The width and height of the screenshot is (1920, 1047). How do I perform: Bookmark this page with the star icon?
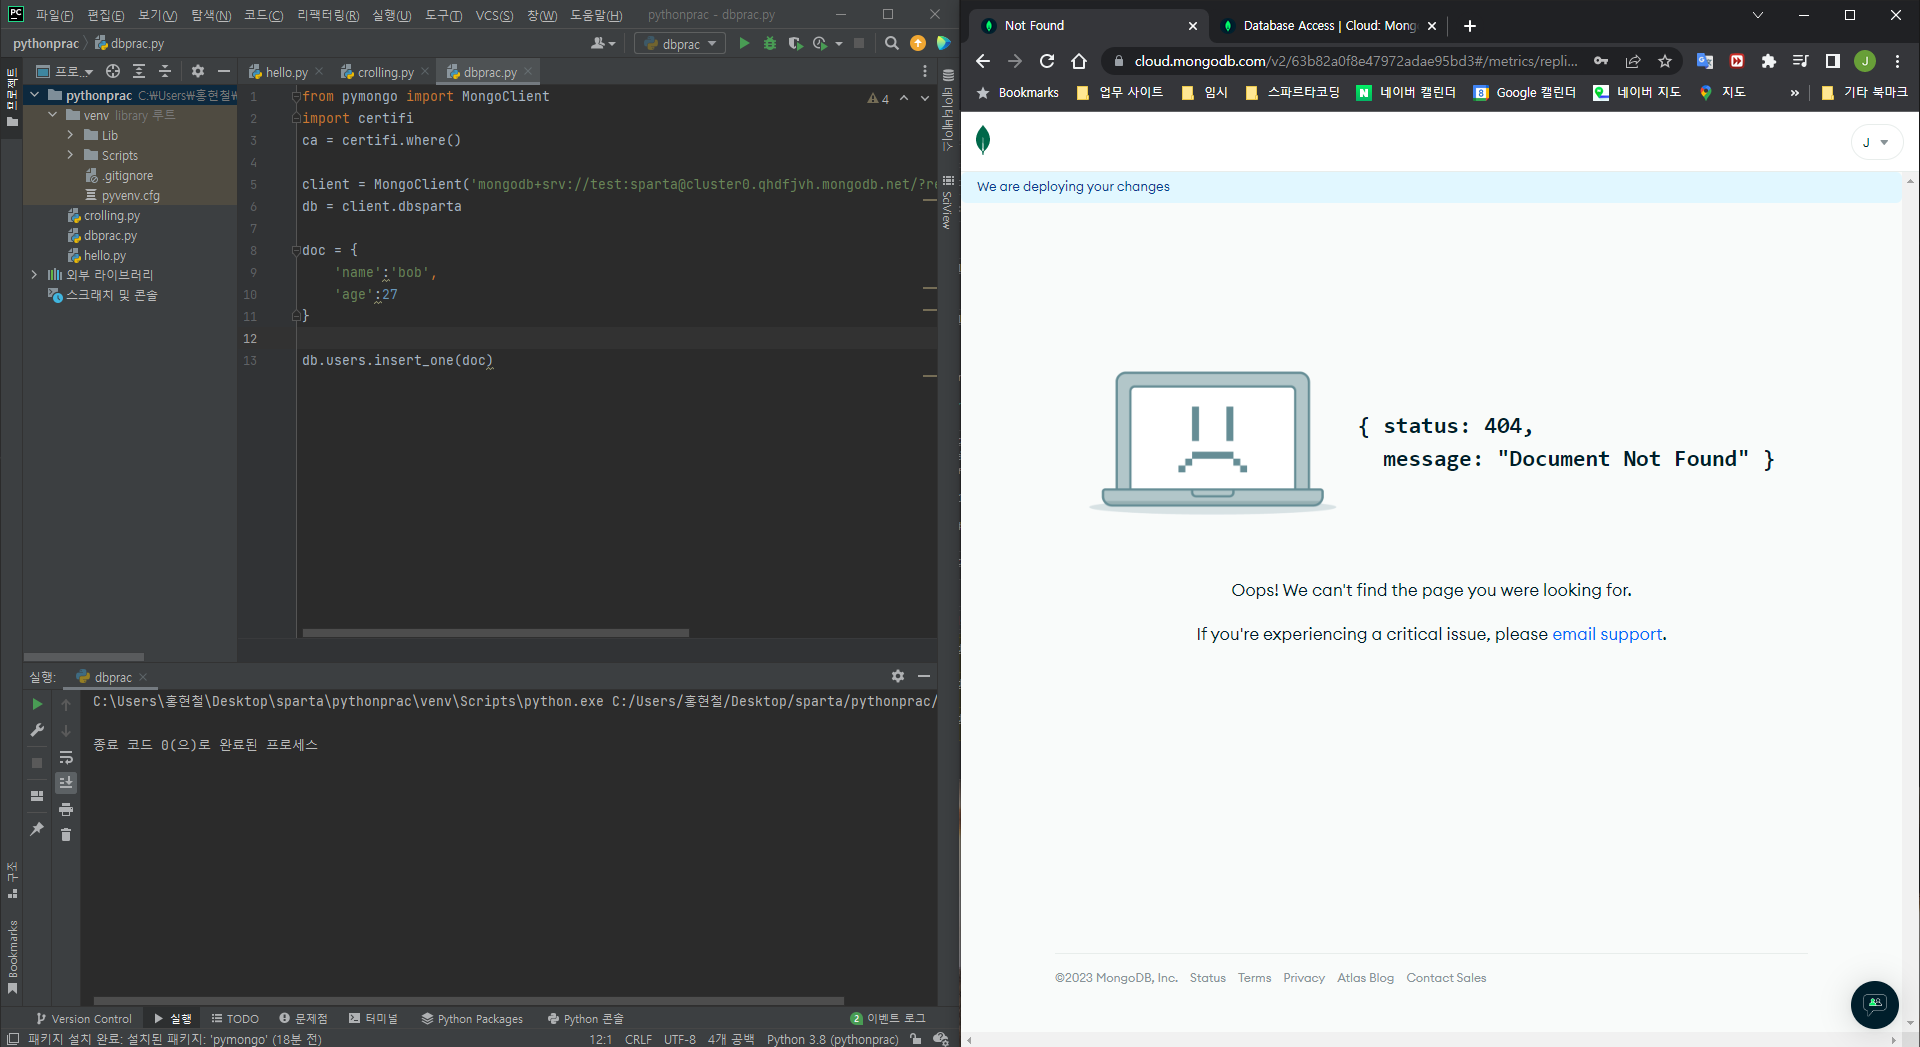click(1665, 61)
